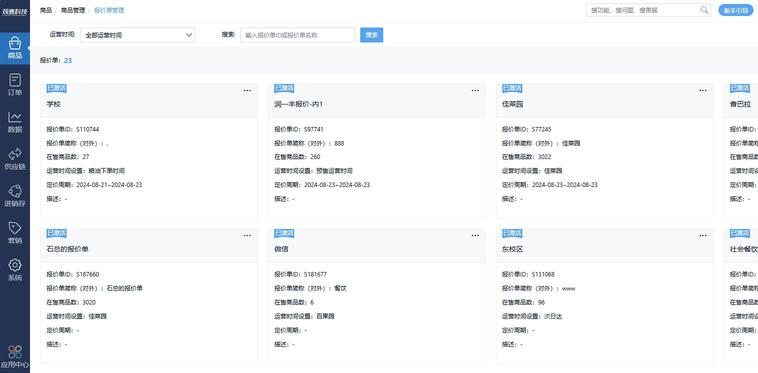This screenshot has width=758, height=373.
Task: Open the 东校区 card title
Action: click(x=512, y=249)
